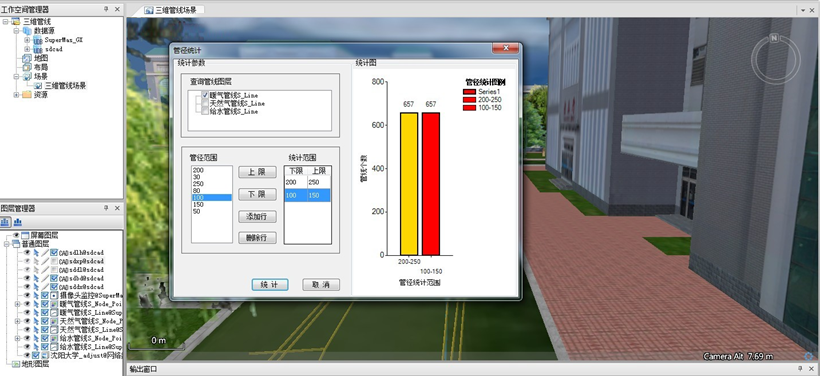820x376 pixels.
Task: Click selectable arrow icon of CAD@sdbd@sdcad layer
Action: pyautogui.click(x=36, y=278)
